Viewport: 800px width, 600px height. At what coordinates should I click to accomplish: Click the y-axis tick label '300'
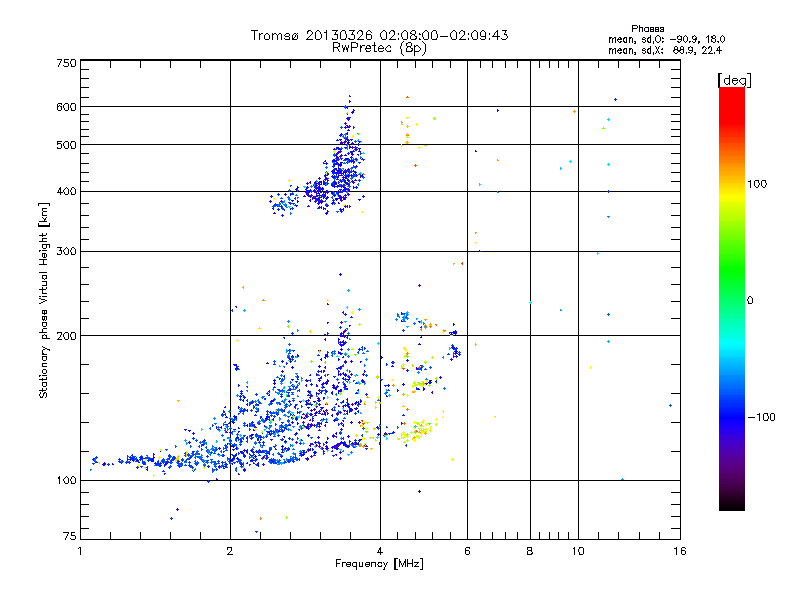coord(66,252)
